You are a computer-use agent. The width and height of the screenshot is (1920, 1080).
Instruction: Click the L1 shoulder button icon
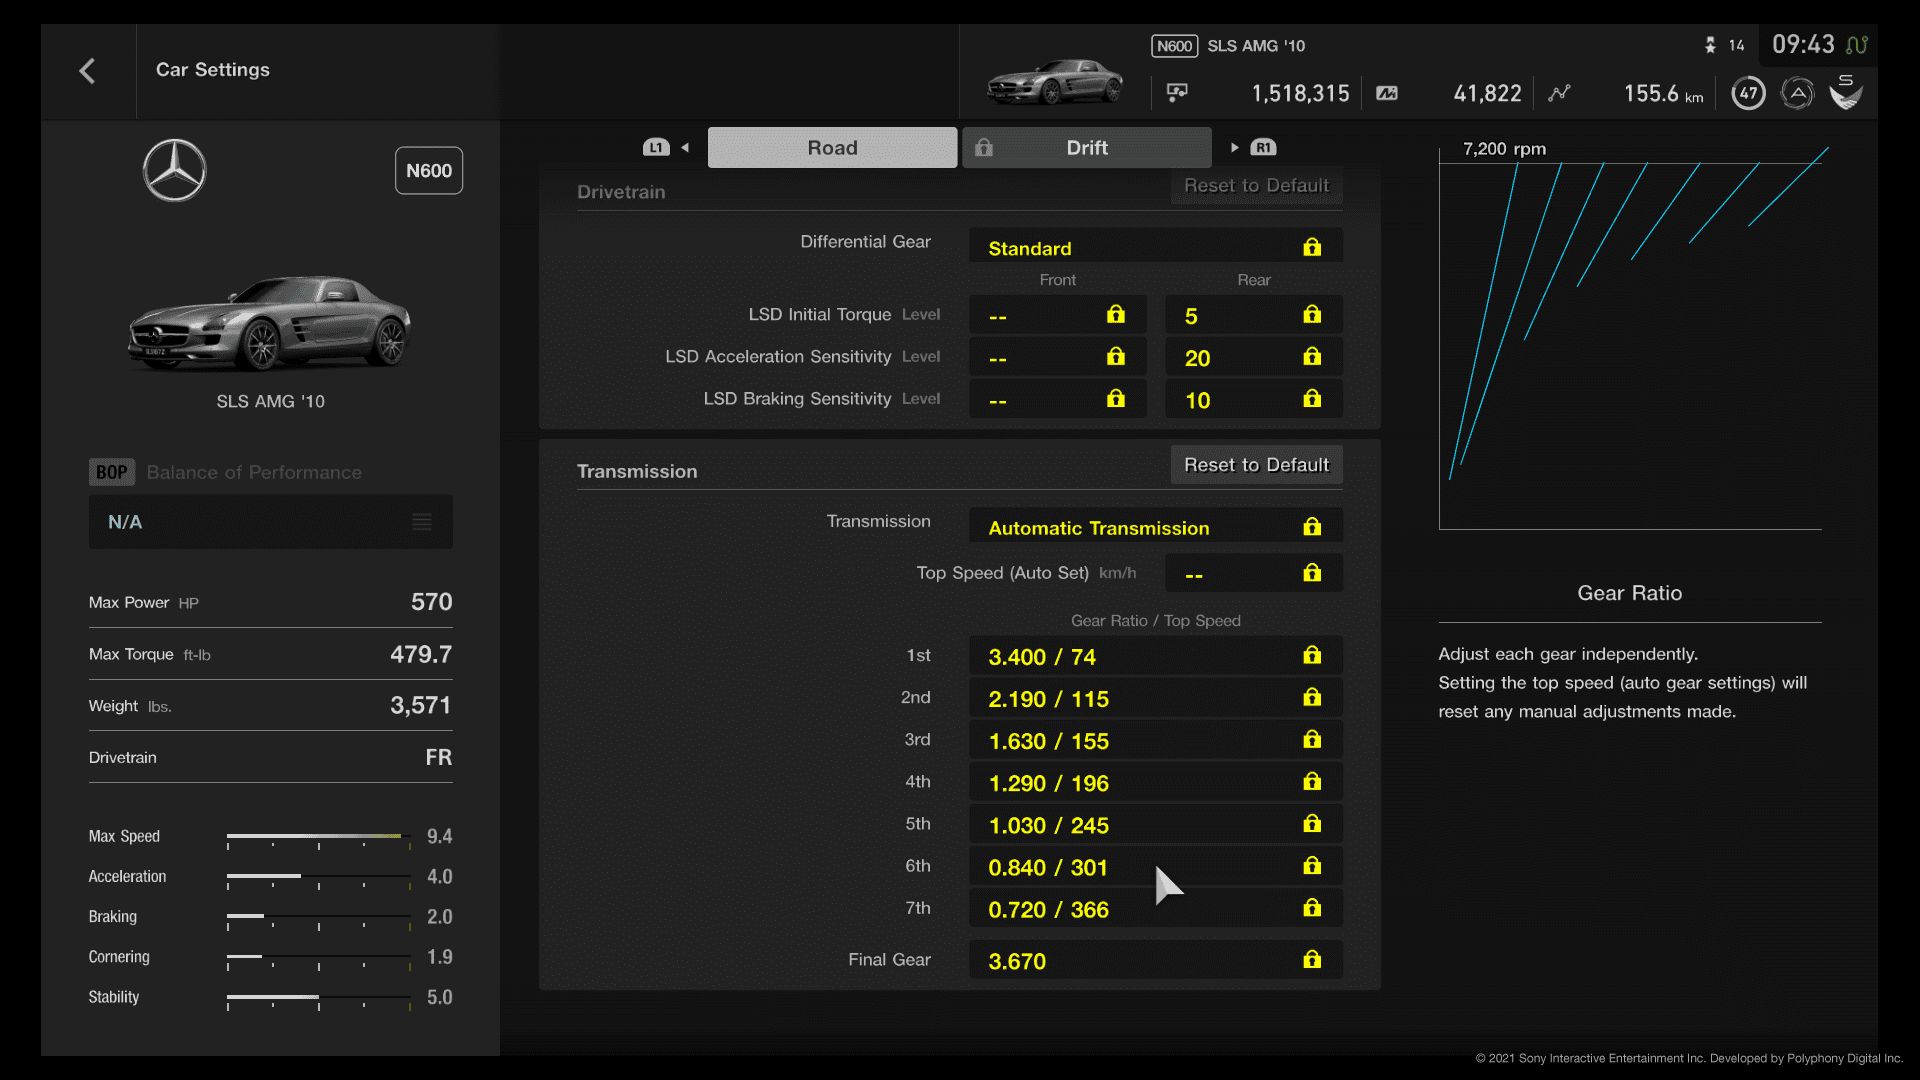tap(656, 148)
